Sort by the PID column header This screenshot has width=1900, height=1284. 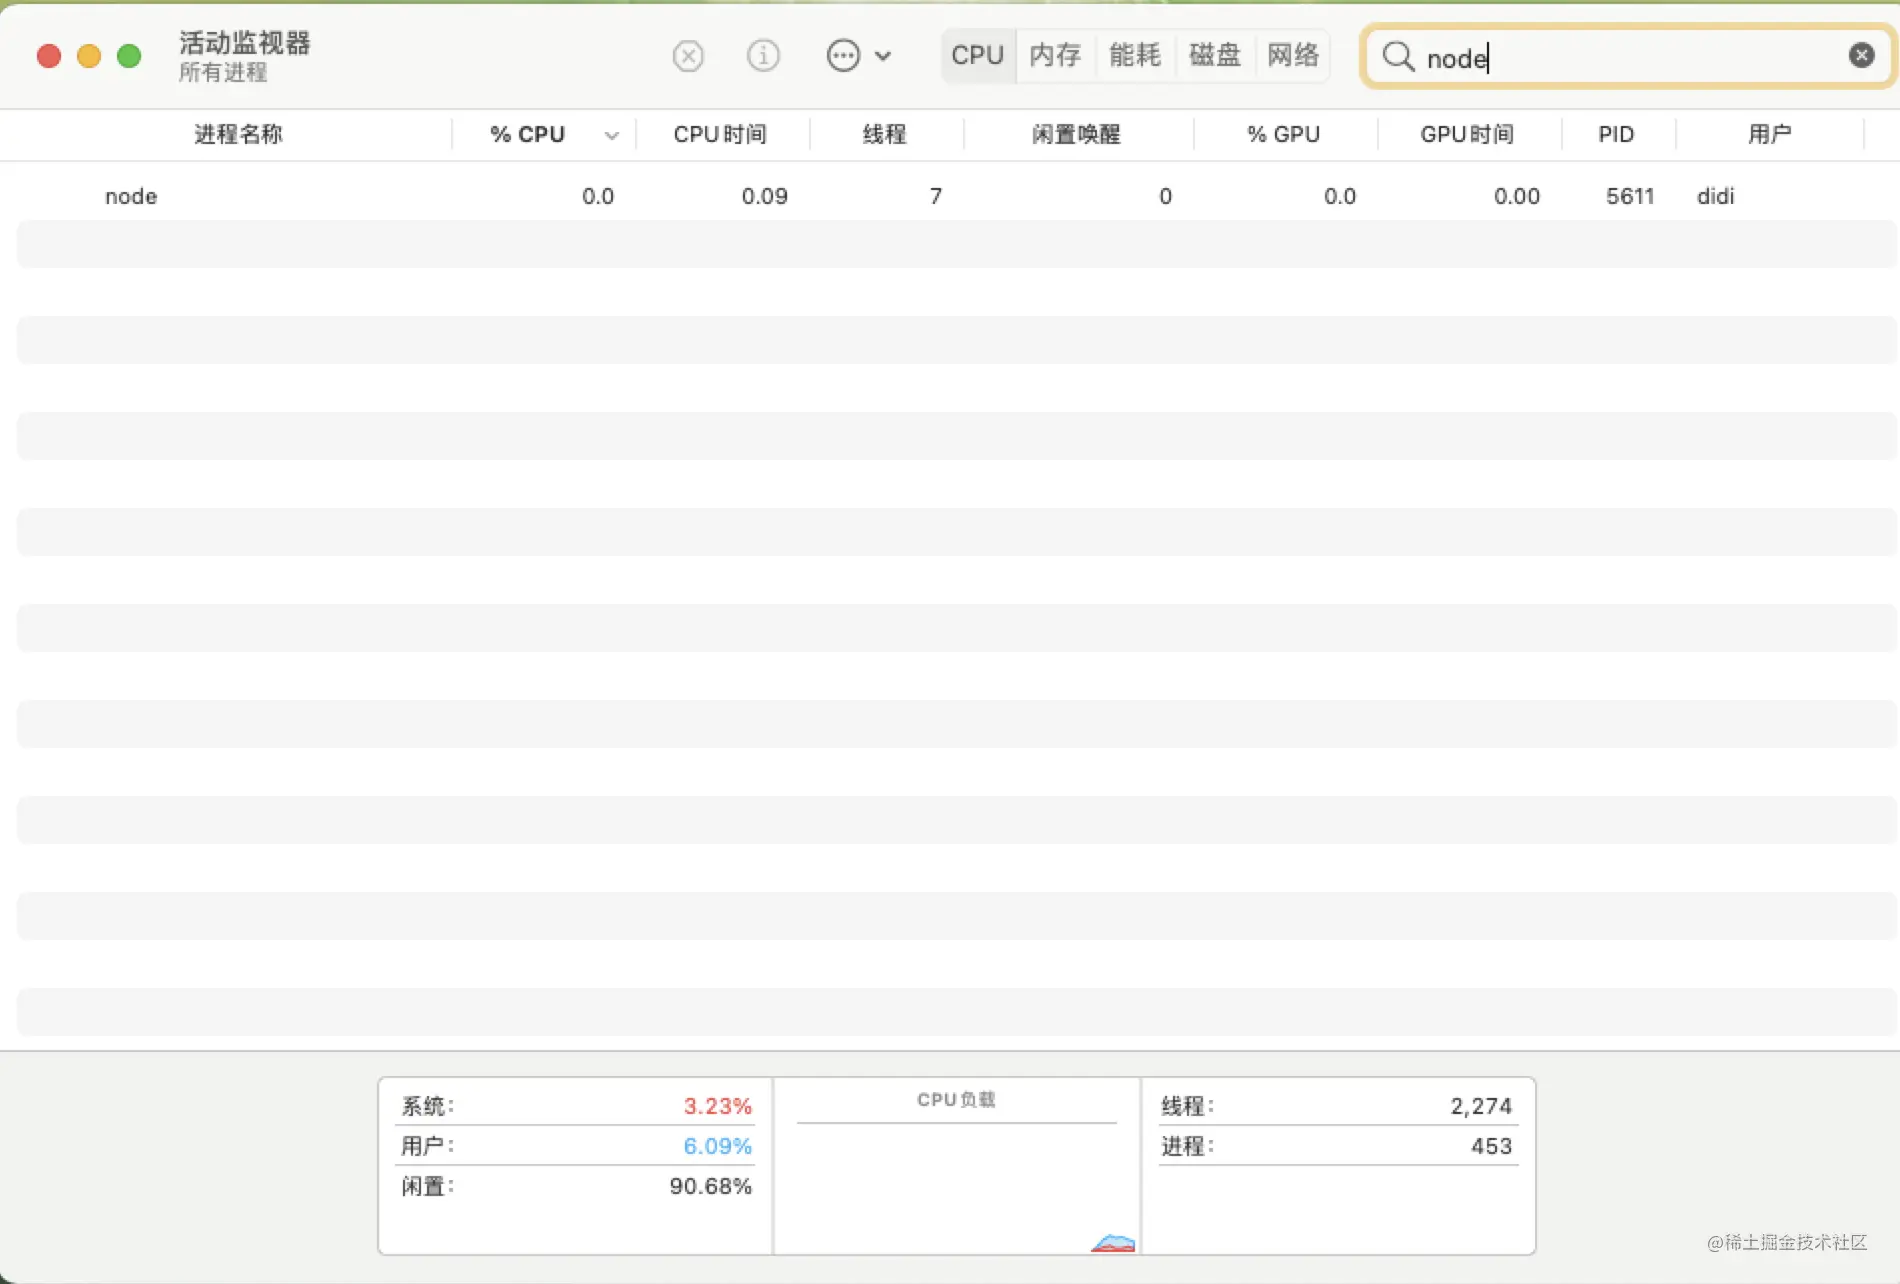[1616, 134]
